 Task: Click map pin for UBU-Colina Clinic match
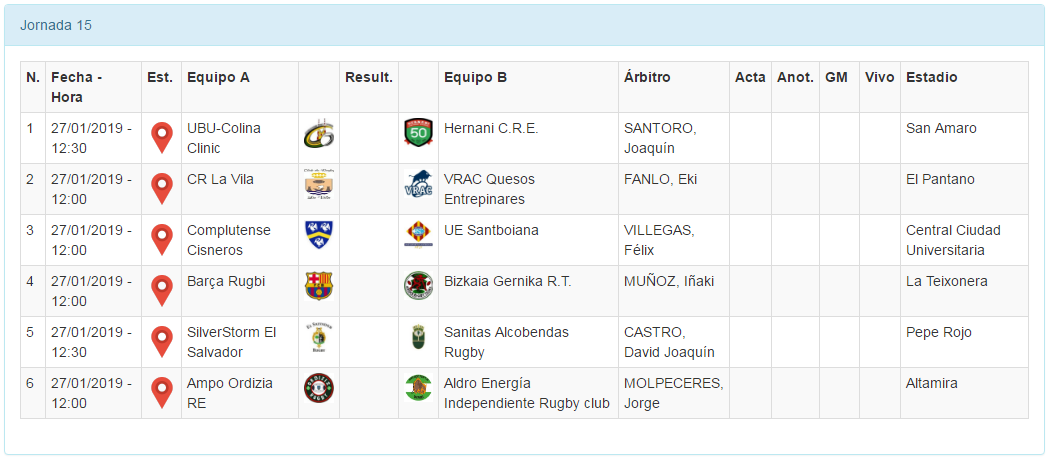click(161, 137)
